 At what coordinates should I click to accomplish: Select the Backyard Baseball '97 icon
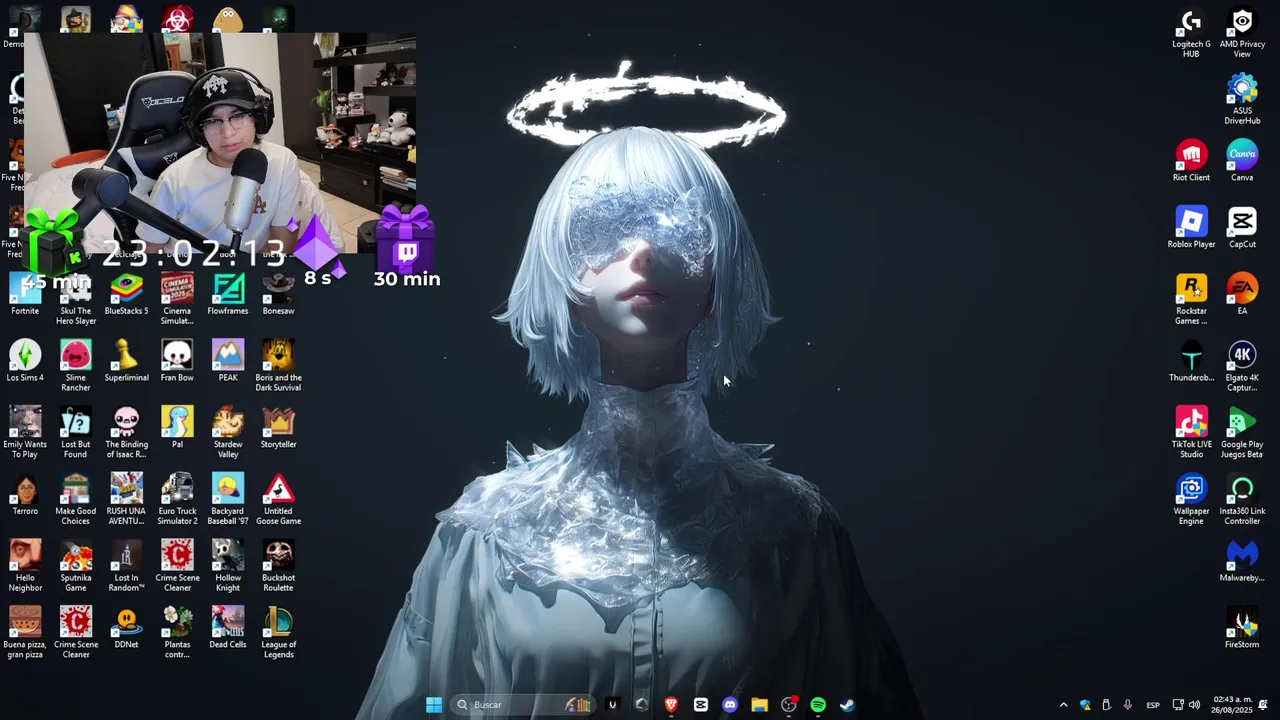tap(228, 499)
